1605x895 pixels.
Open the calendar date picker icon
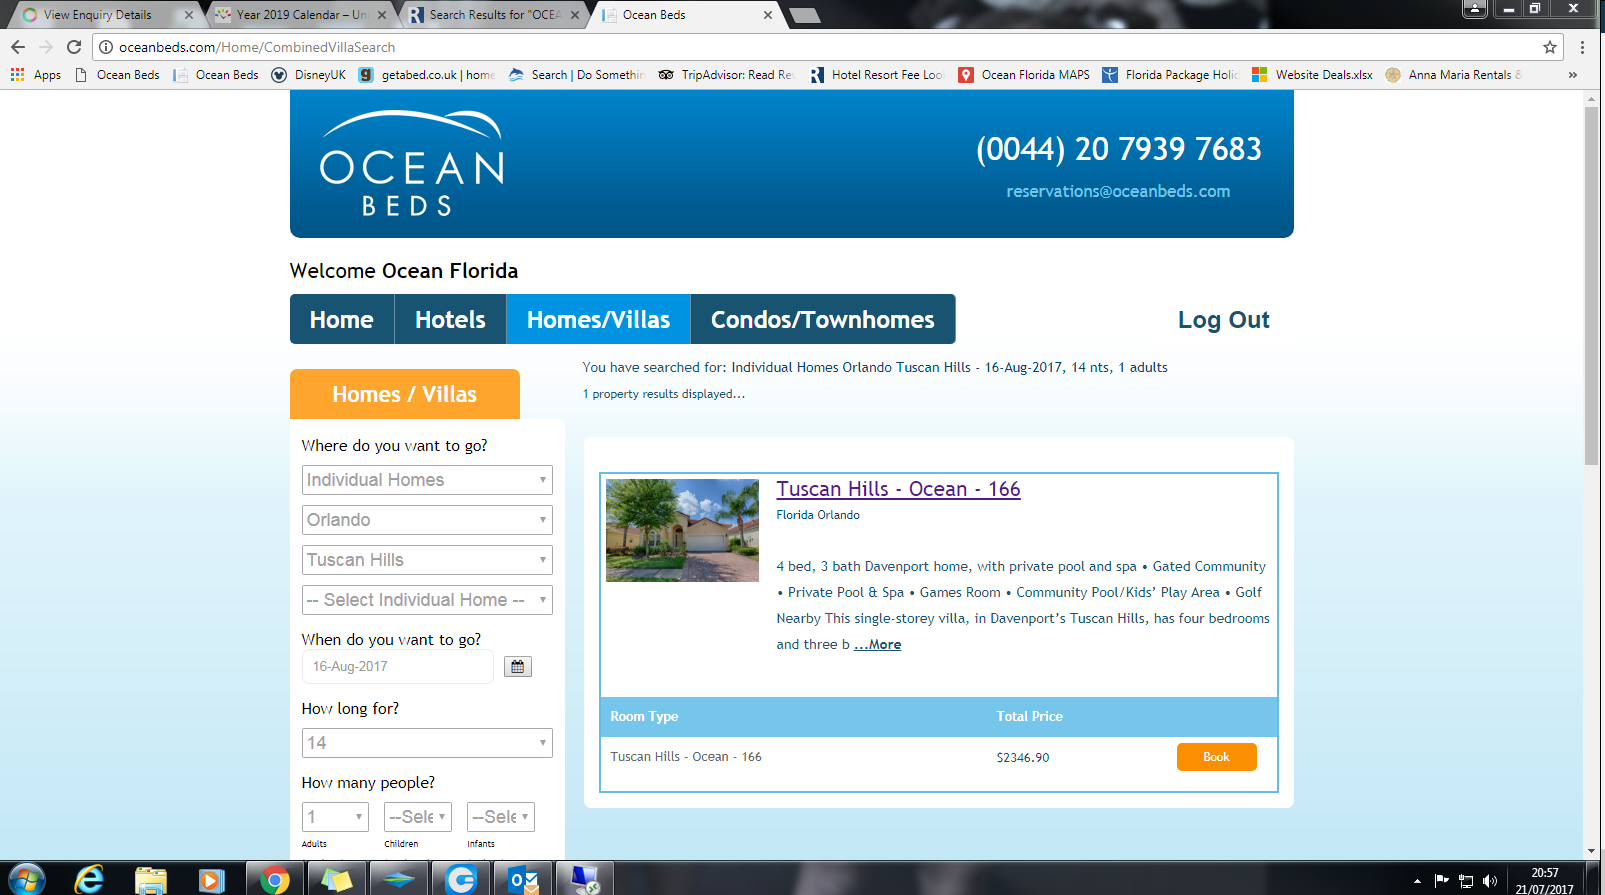click(518, 667)
